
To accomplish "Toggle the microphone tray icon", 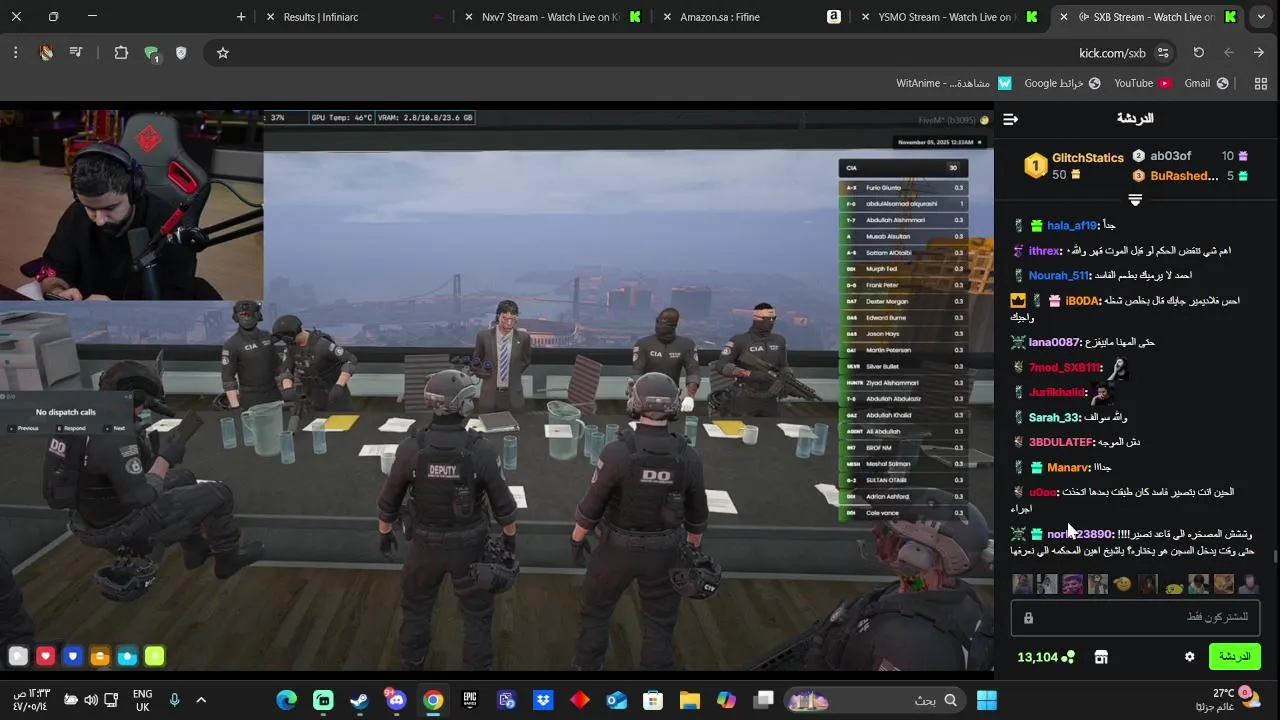I will [x=175, y=700].
